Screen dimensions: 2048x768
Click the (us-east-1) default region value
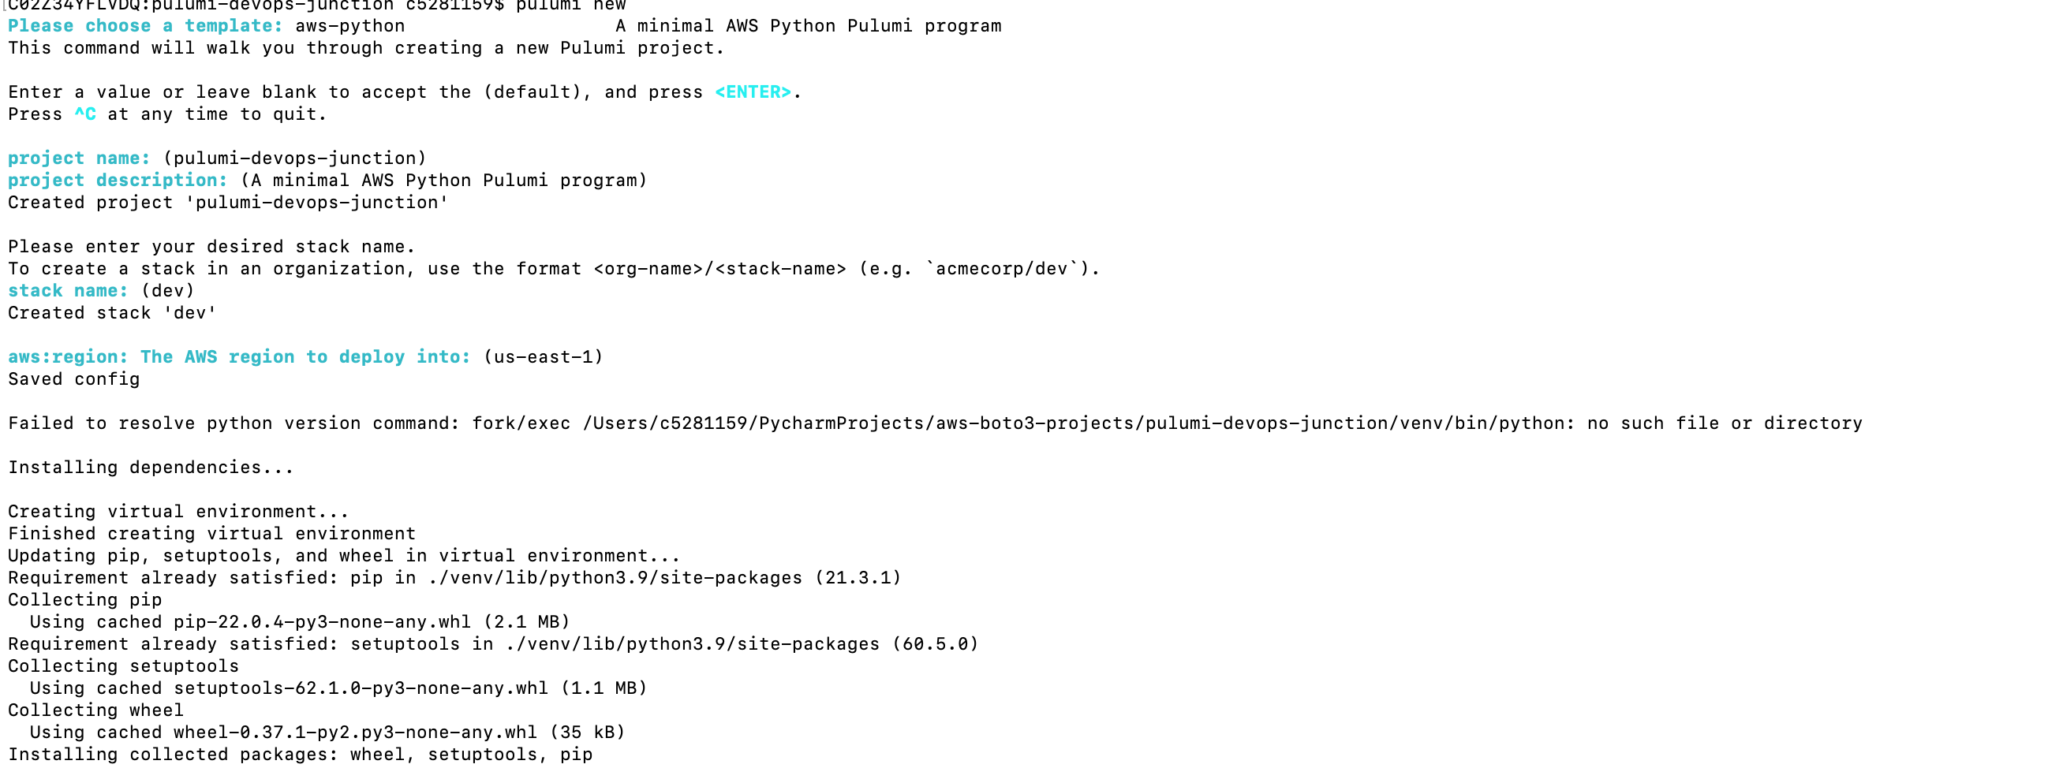tap(543, 357)
